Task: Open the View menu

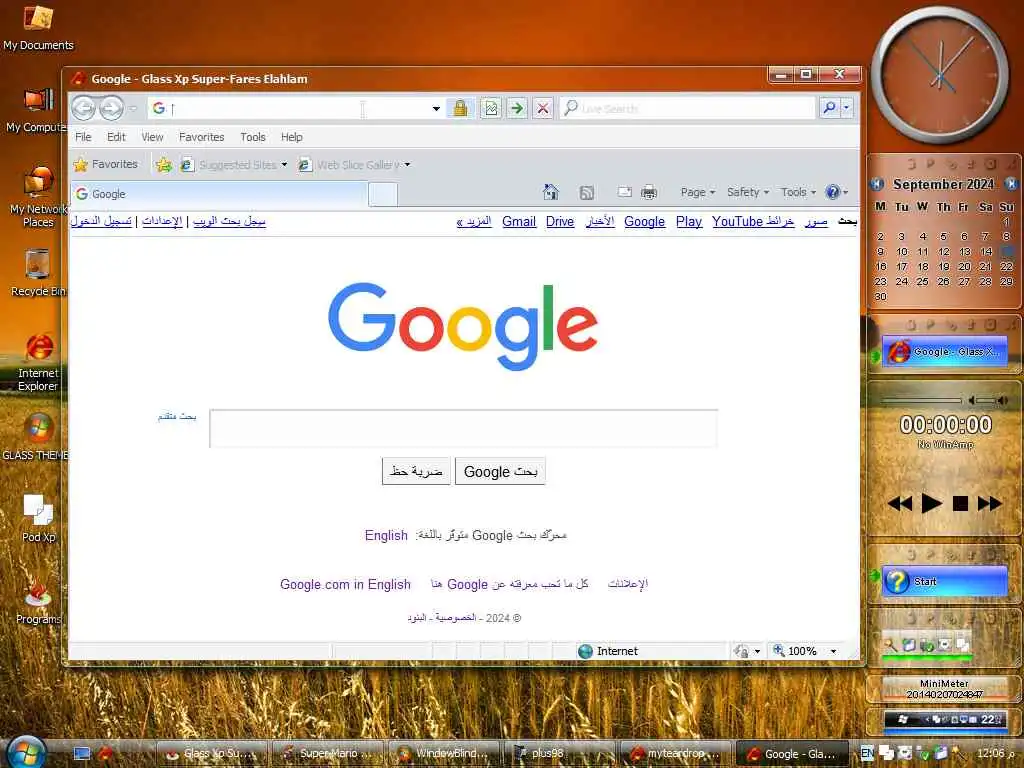Action: [x=152, y=137]
